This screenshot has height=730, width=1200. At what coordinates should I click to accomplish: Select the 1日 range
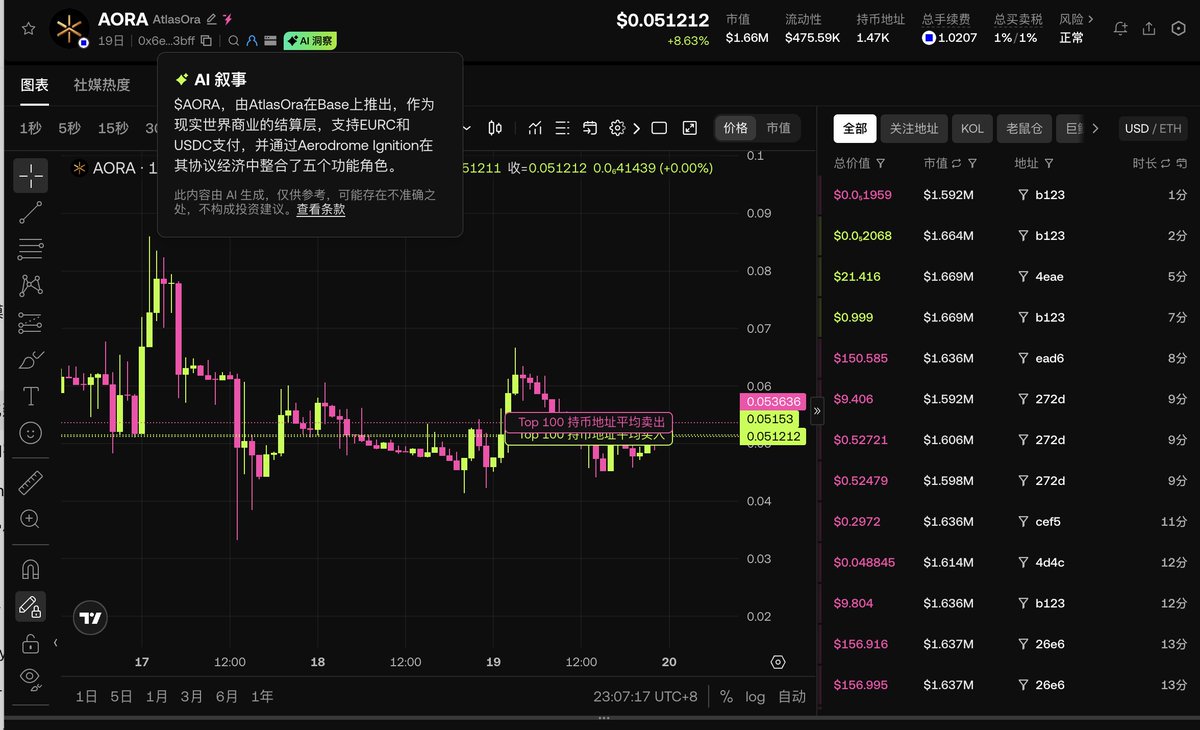pyautogui.click(x=87, y=696)
